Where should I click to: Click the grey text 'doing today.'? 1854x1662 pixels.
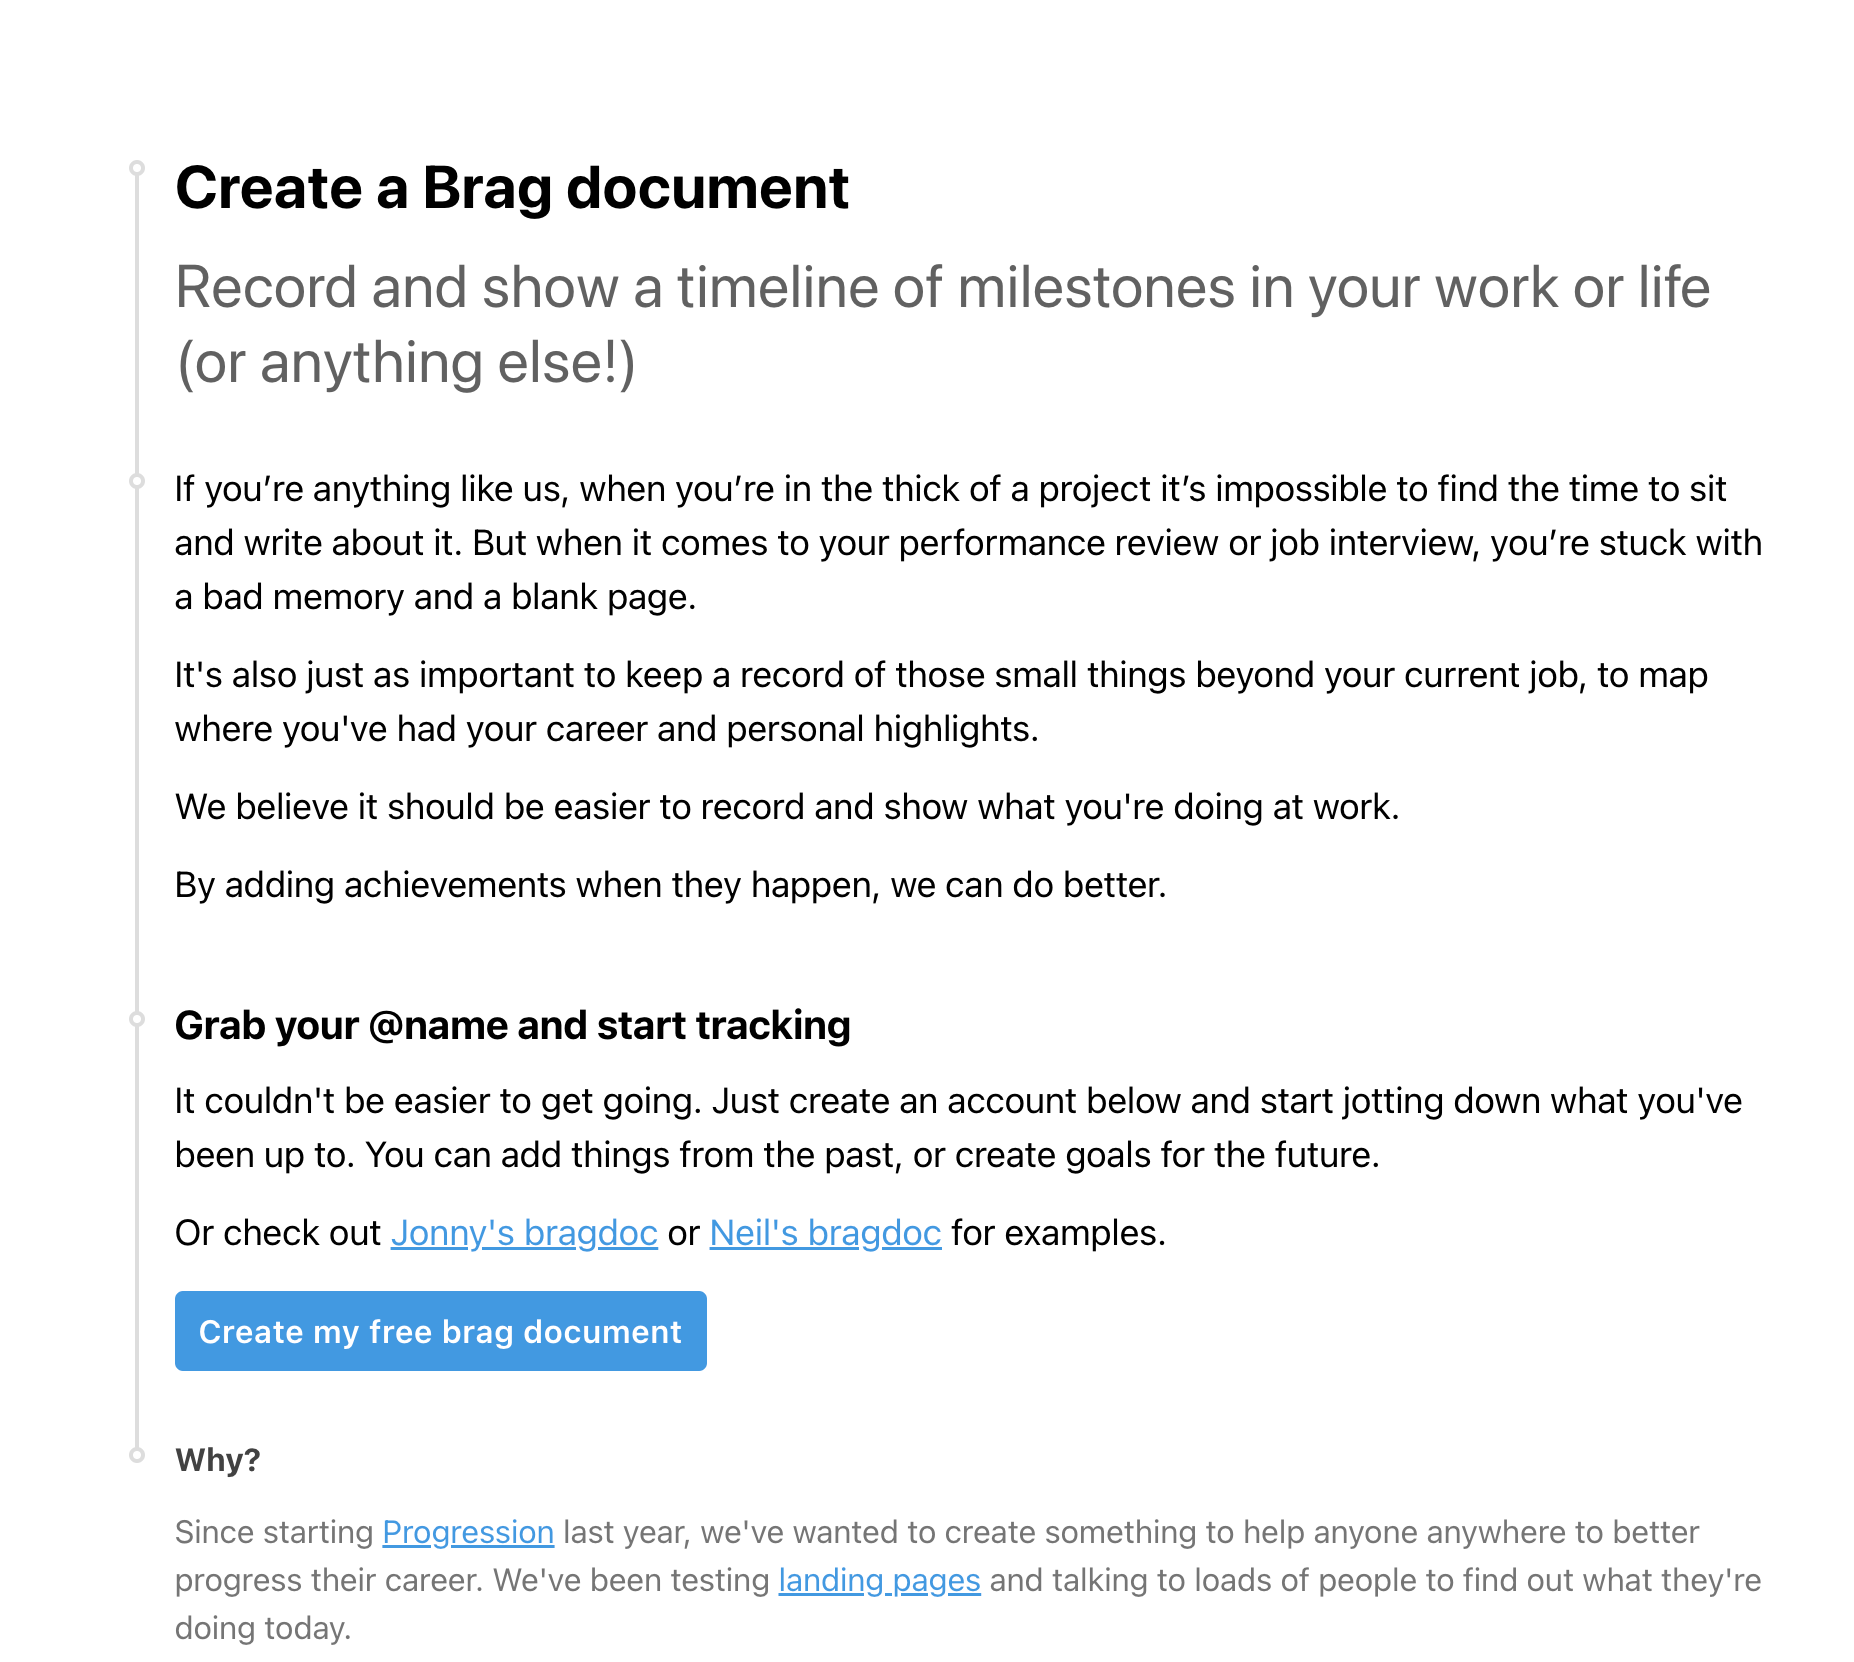(x=263, y=1628)
